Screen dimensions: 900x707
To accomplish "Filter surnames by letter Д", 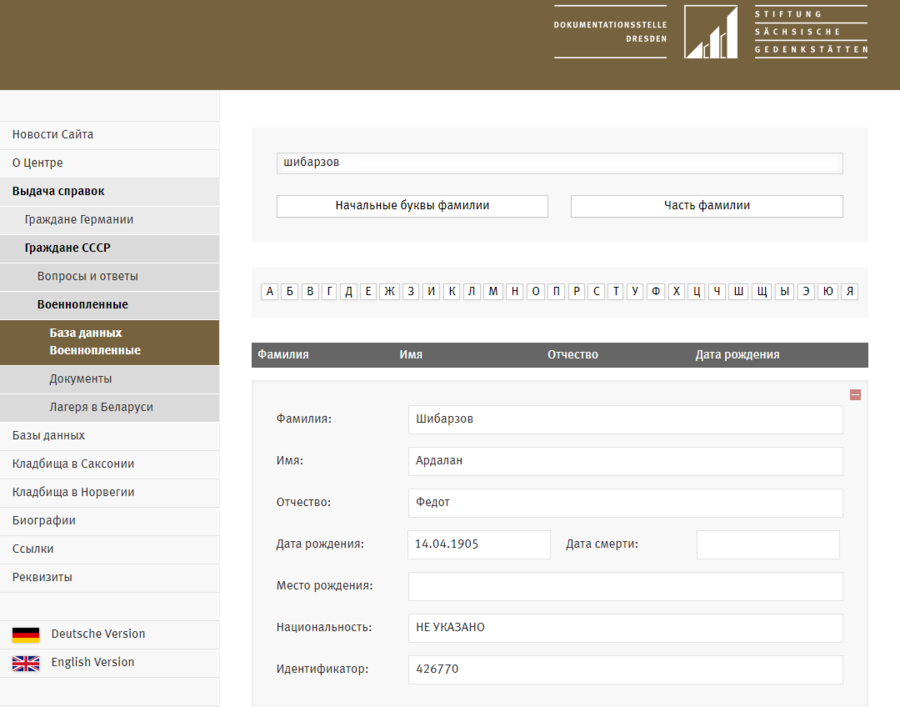I will (x=348, y=292).
